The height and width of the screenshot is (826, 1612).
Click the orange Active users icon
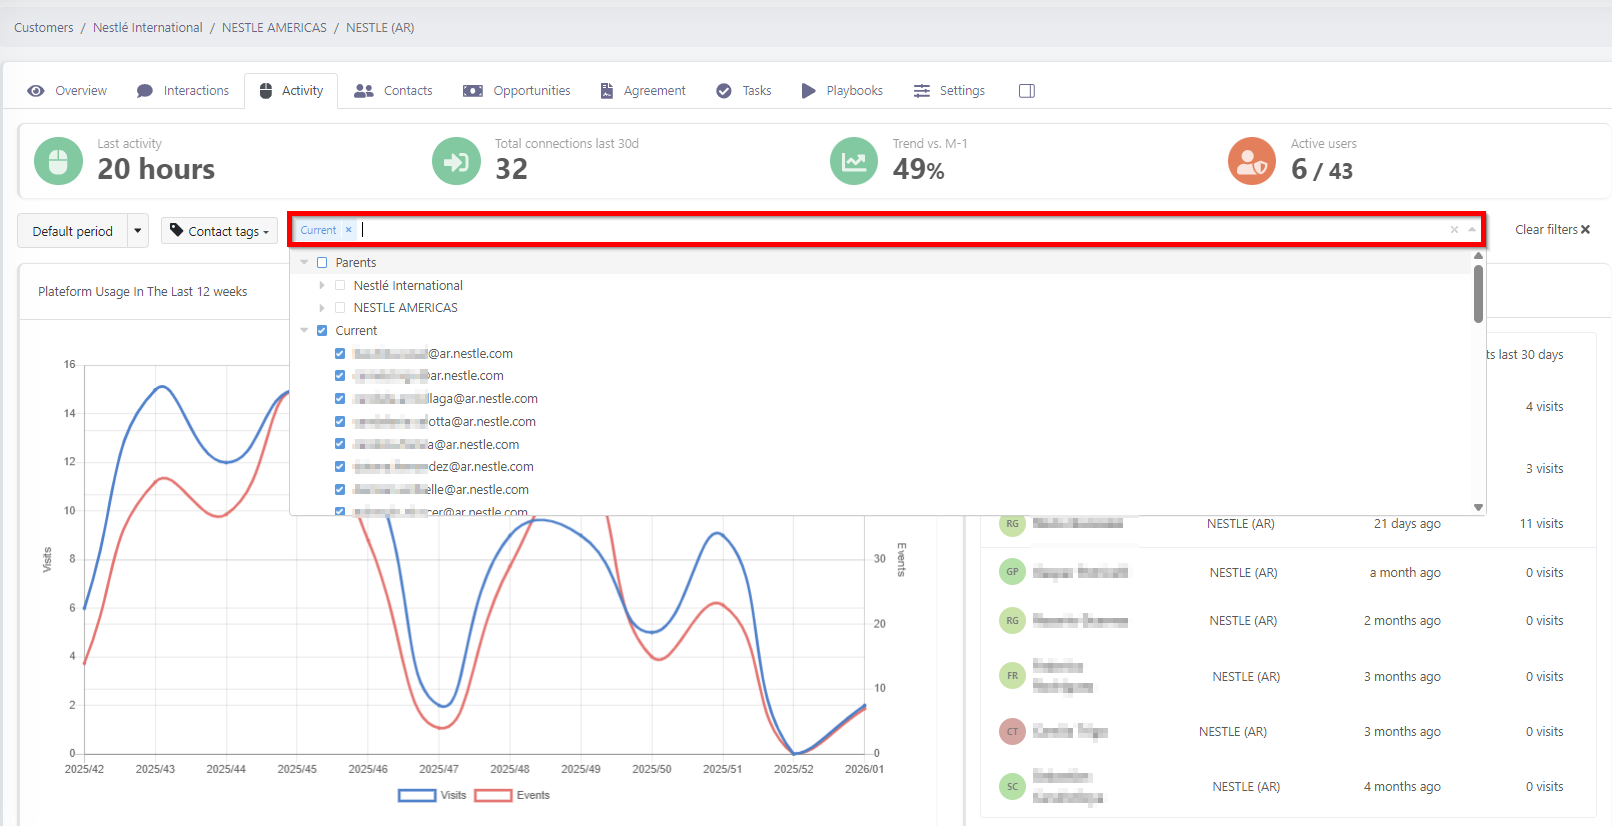(x=1252, y=161)
